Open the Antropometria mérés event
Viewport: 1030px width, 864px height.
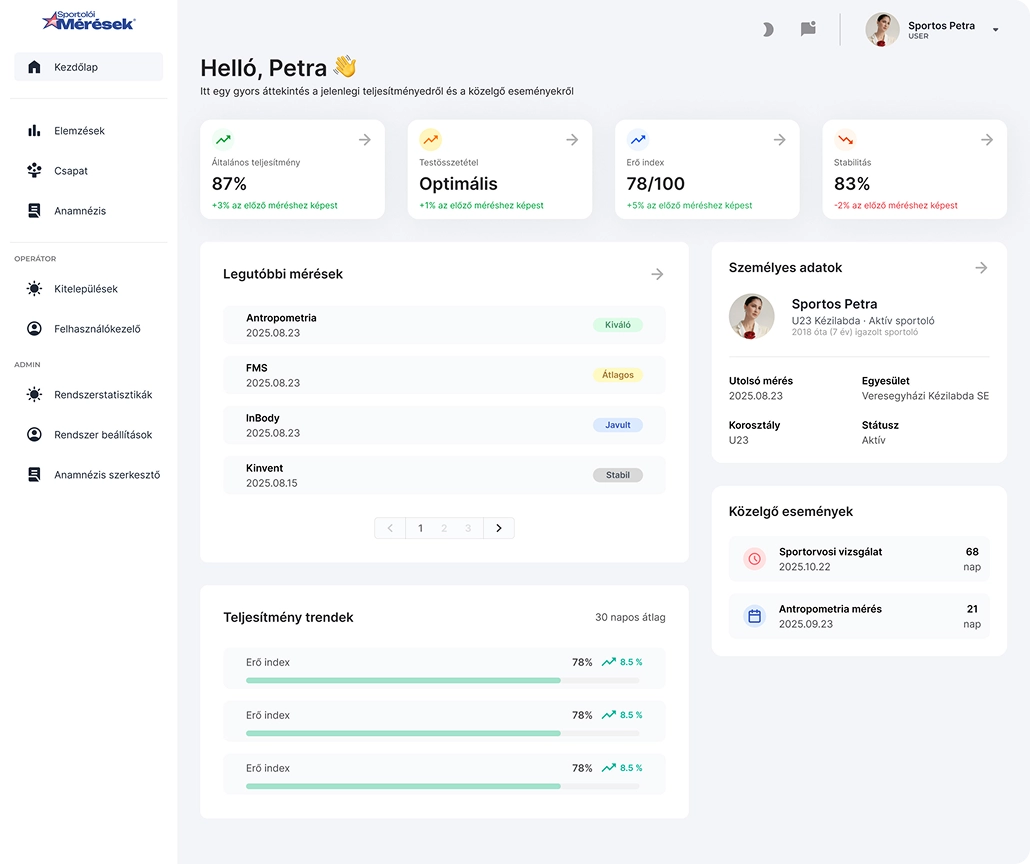(859, 616)
